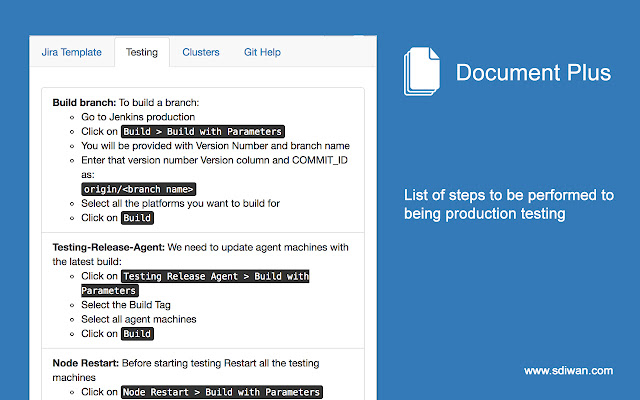Click 'Build' code label under Build branch
This screenshot has width=640, height=400.
point(137,218)
